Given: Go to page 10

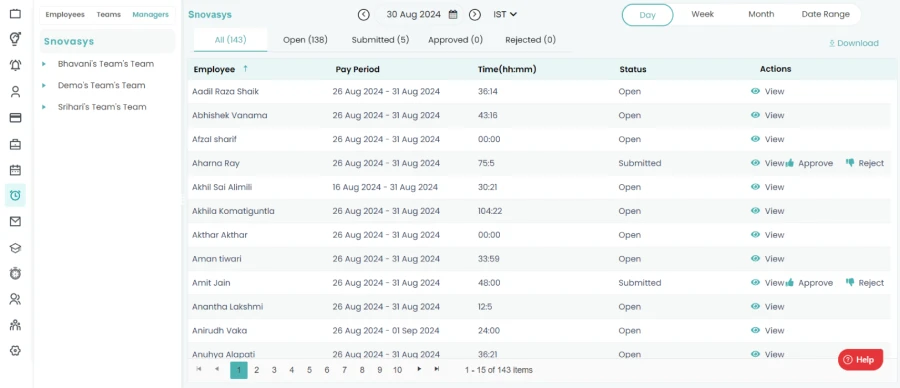Looking at the screenshot, I should [x=397, y=370].
